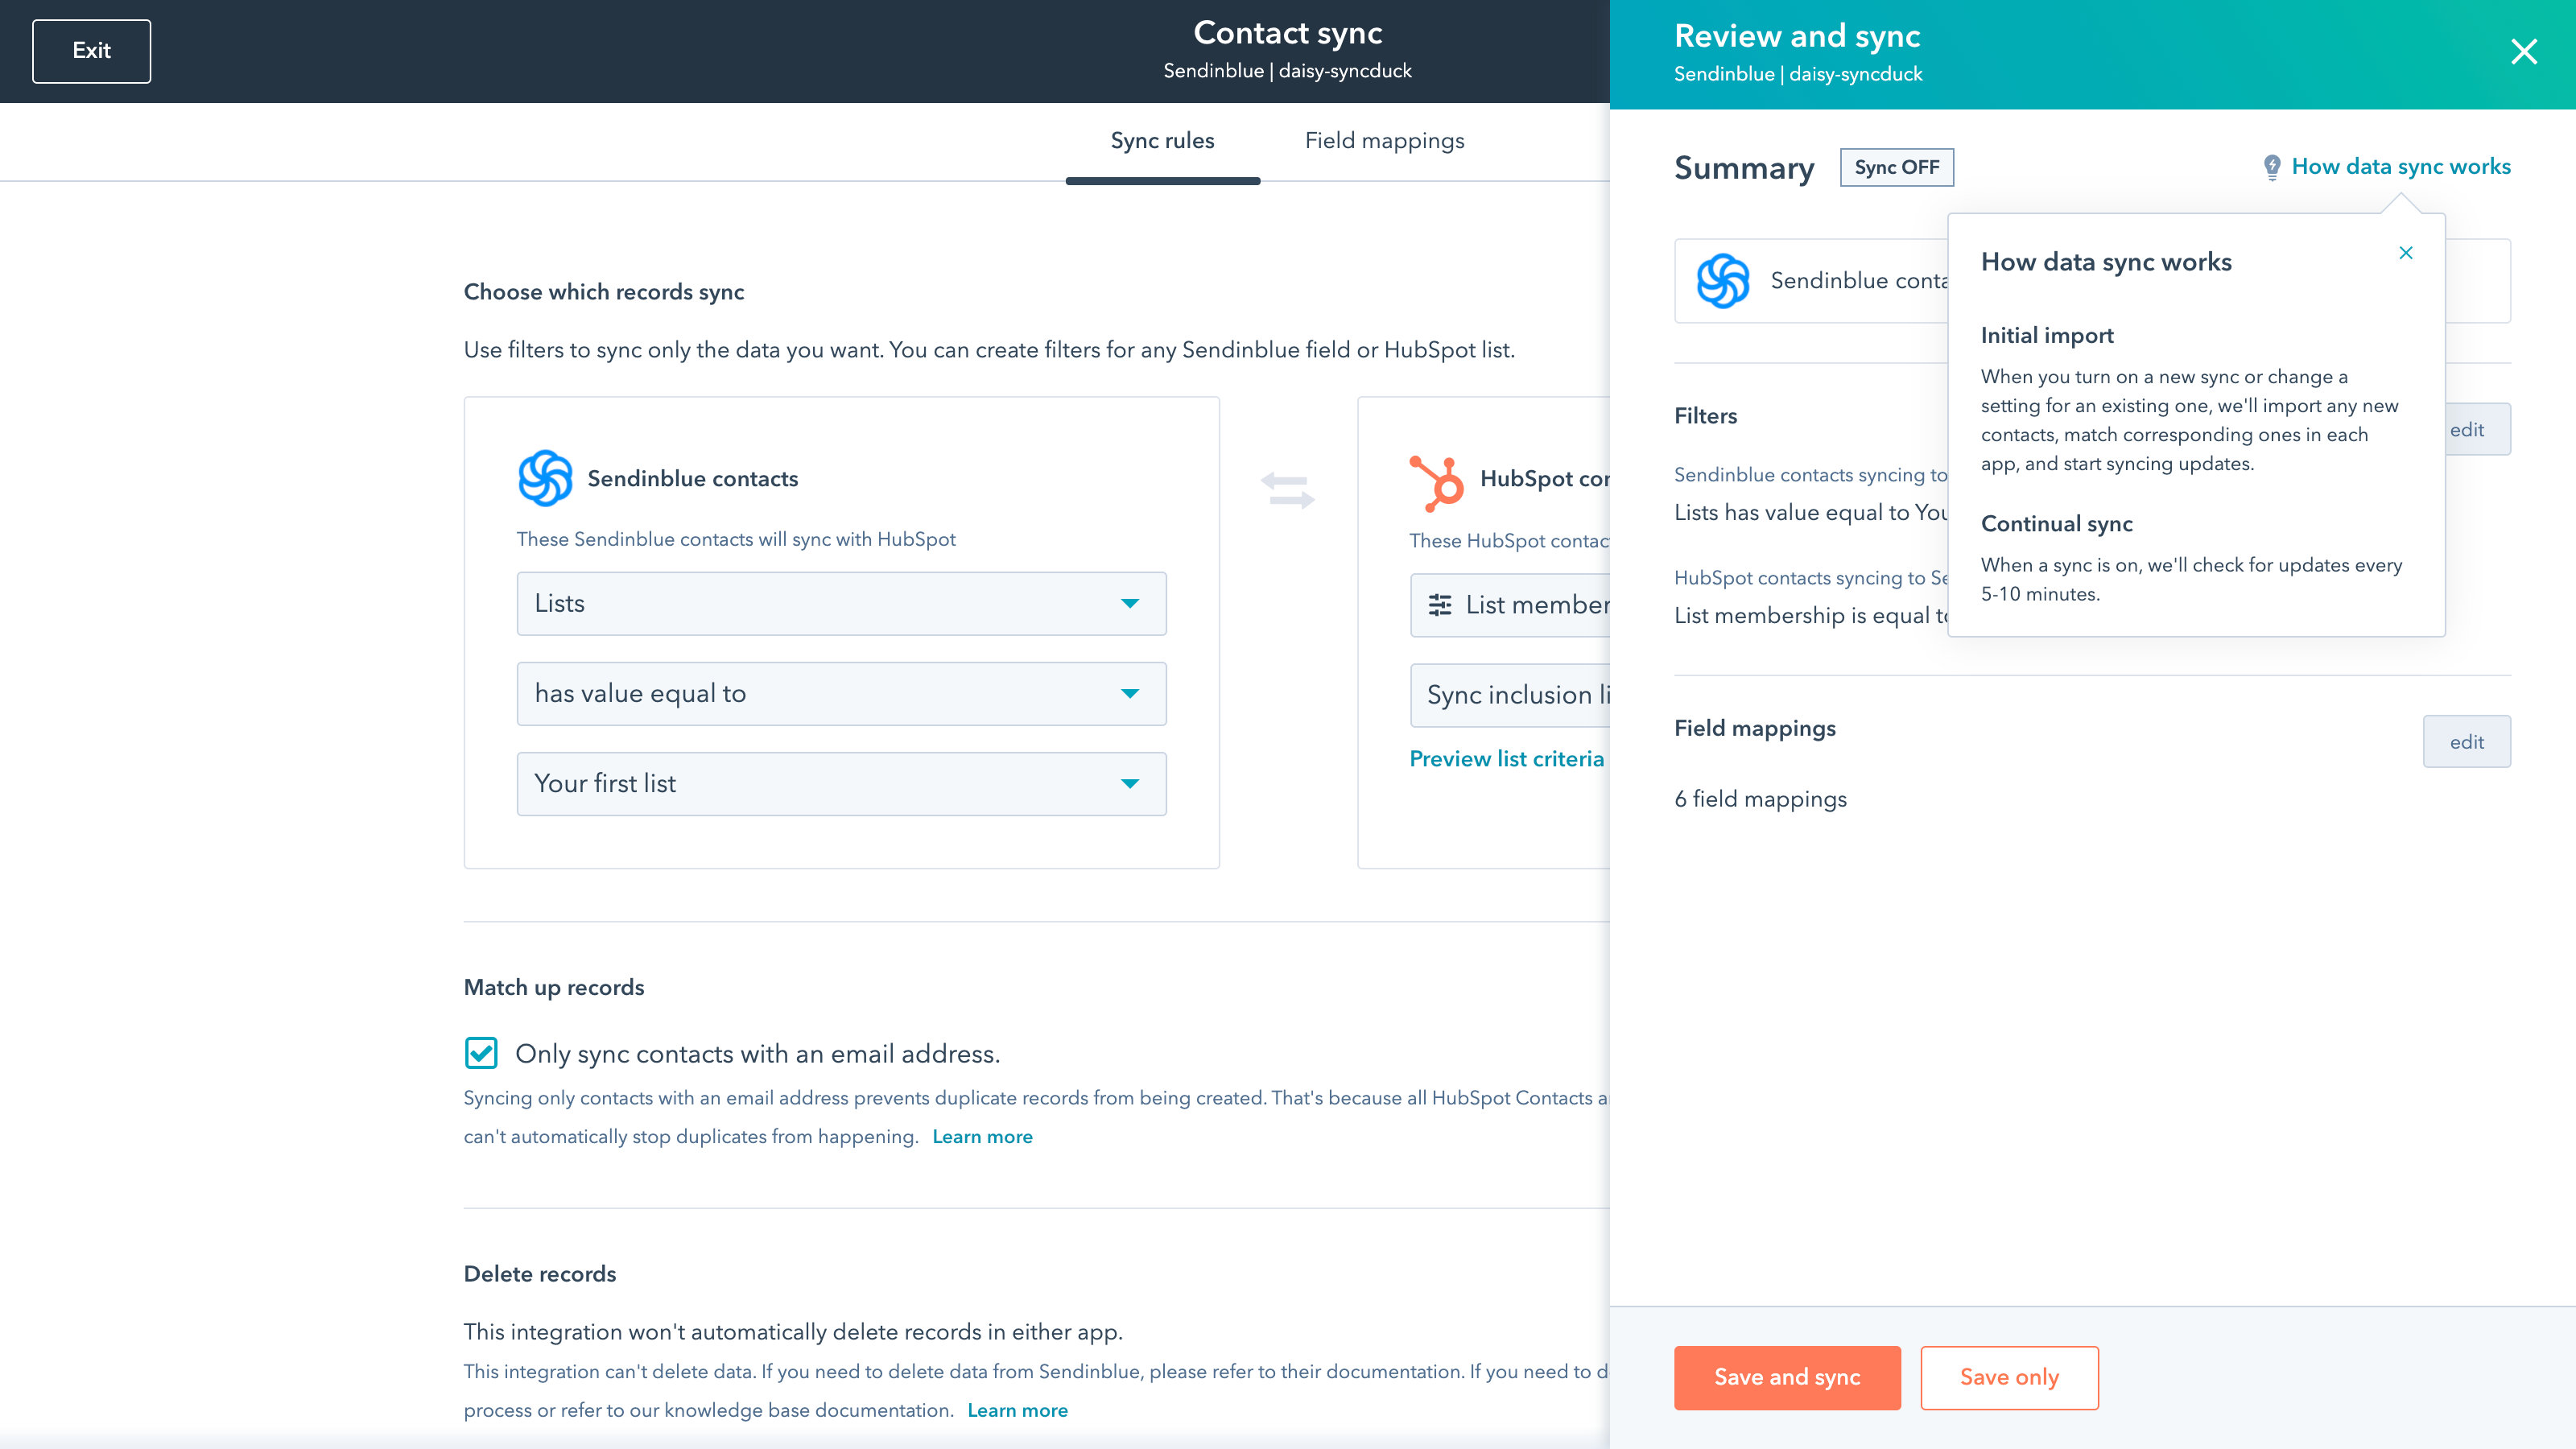Select the Sync rules tab
This screenshot has height=1449, width=2576.
click(x=1162, y=142)
